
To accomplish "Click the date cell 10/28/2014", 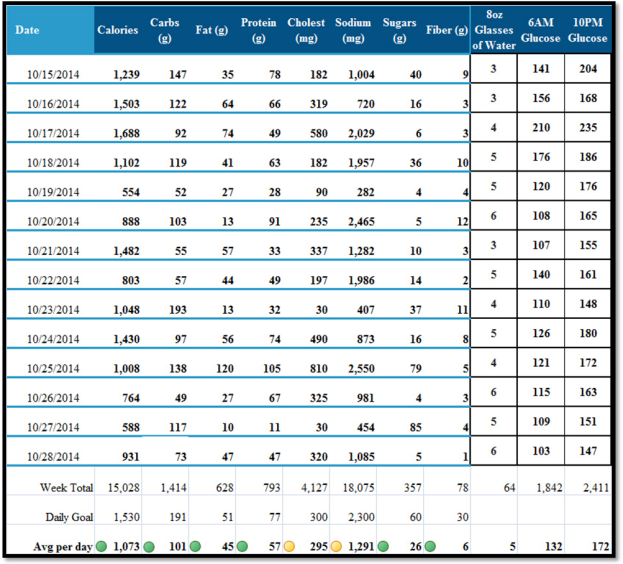I will pos(53,457).
